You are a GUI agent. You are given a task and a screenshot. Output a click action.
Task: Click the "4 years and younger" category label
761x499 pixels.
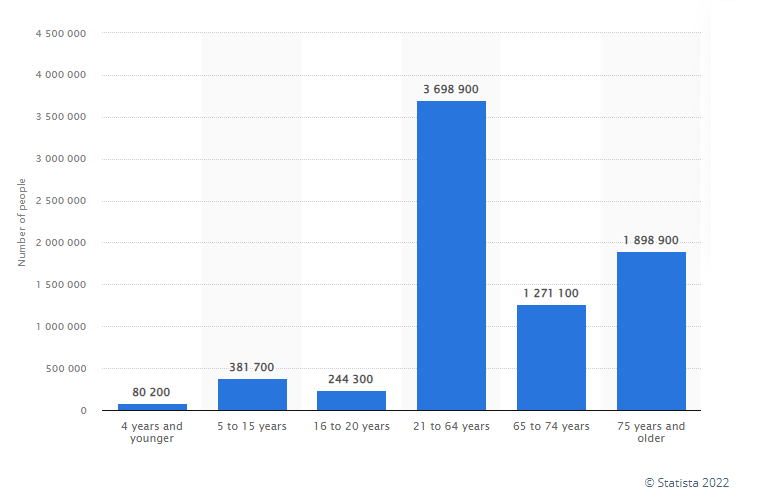(x=152, y=432)
